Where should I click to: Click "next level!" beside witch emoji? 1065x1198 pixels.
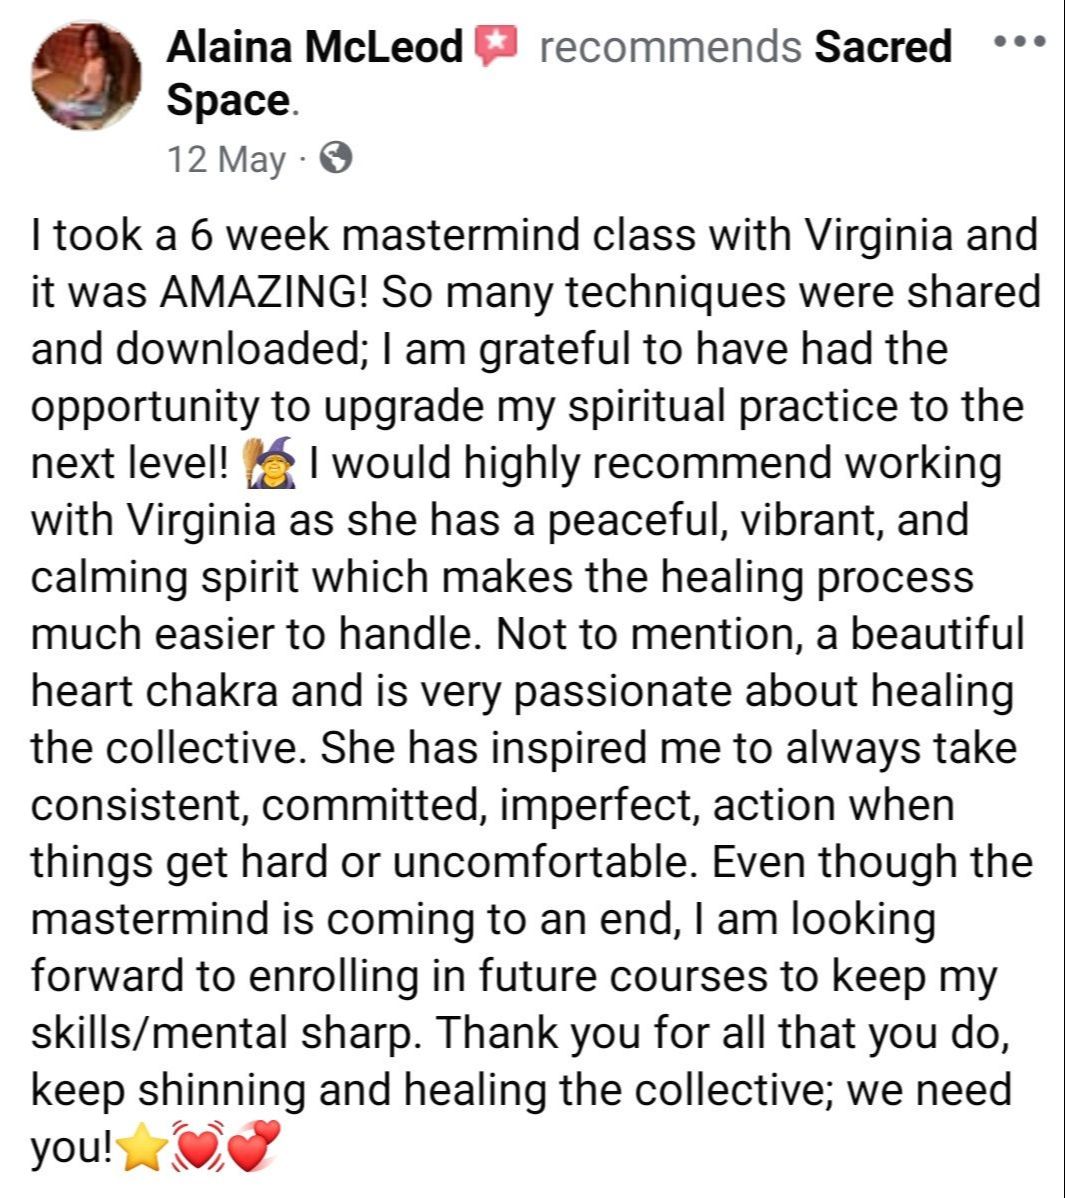pyautogui.click(x=130, y=463)
